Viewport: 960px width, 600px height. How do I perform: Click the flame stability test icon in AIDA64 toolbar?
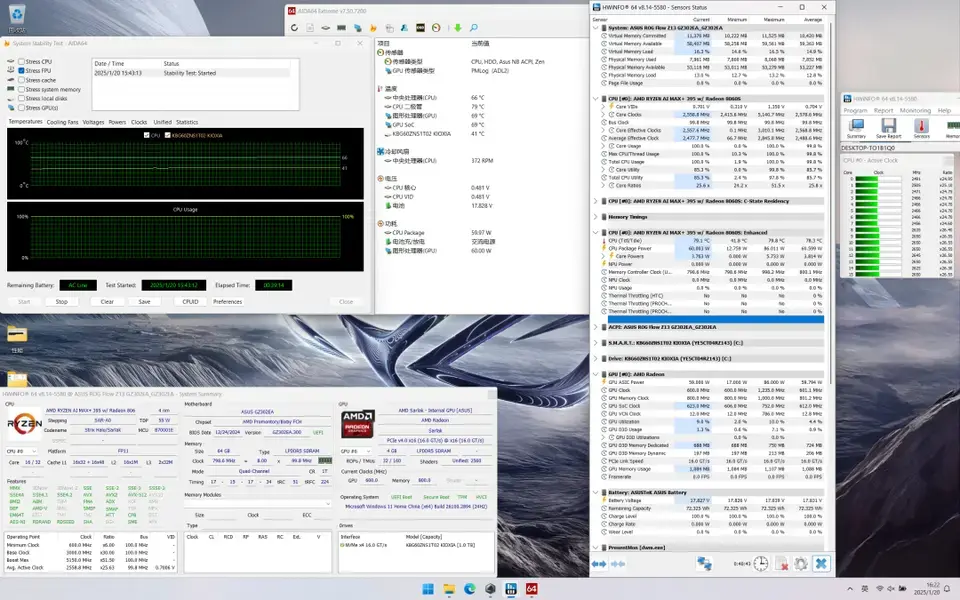click(373, 28)
